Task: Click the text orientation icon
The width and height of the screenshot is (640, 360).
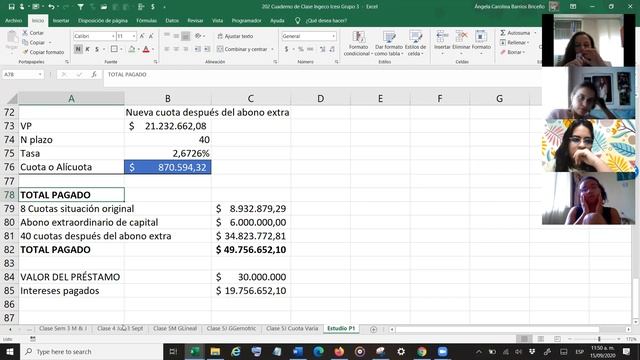Action: coord(198,36)
